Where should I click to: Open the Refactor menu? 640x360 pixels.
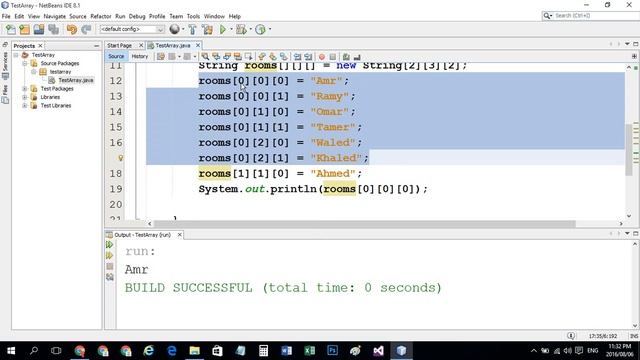coord(101,16)
